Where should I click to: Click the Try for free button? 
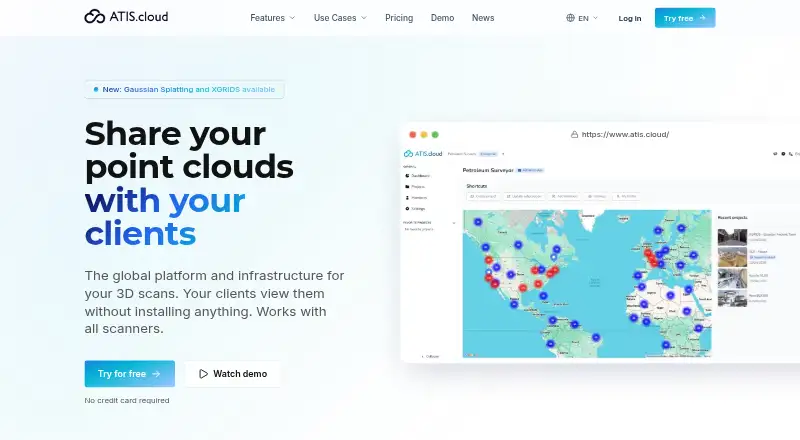(x=130, y=374)
